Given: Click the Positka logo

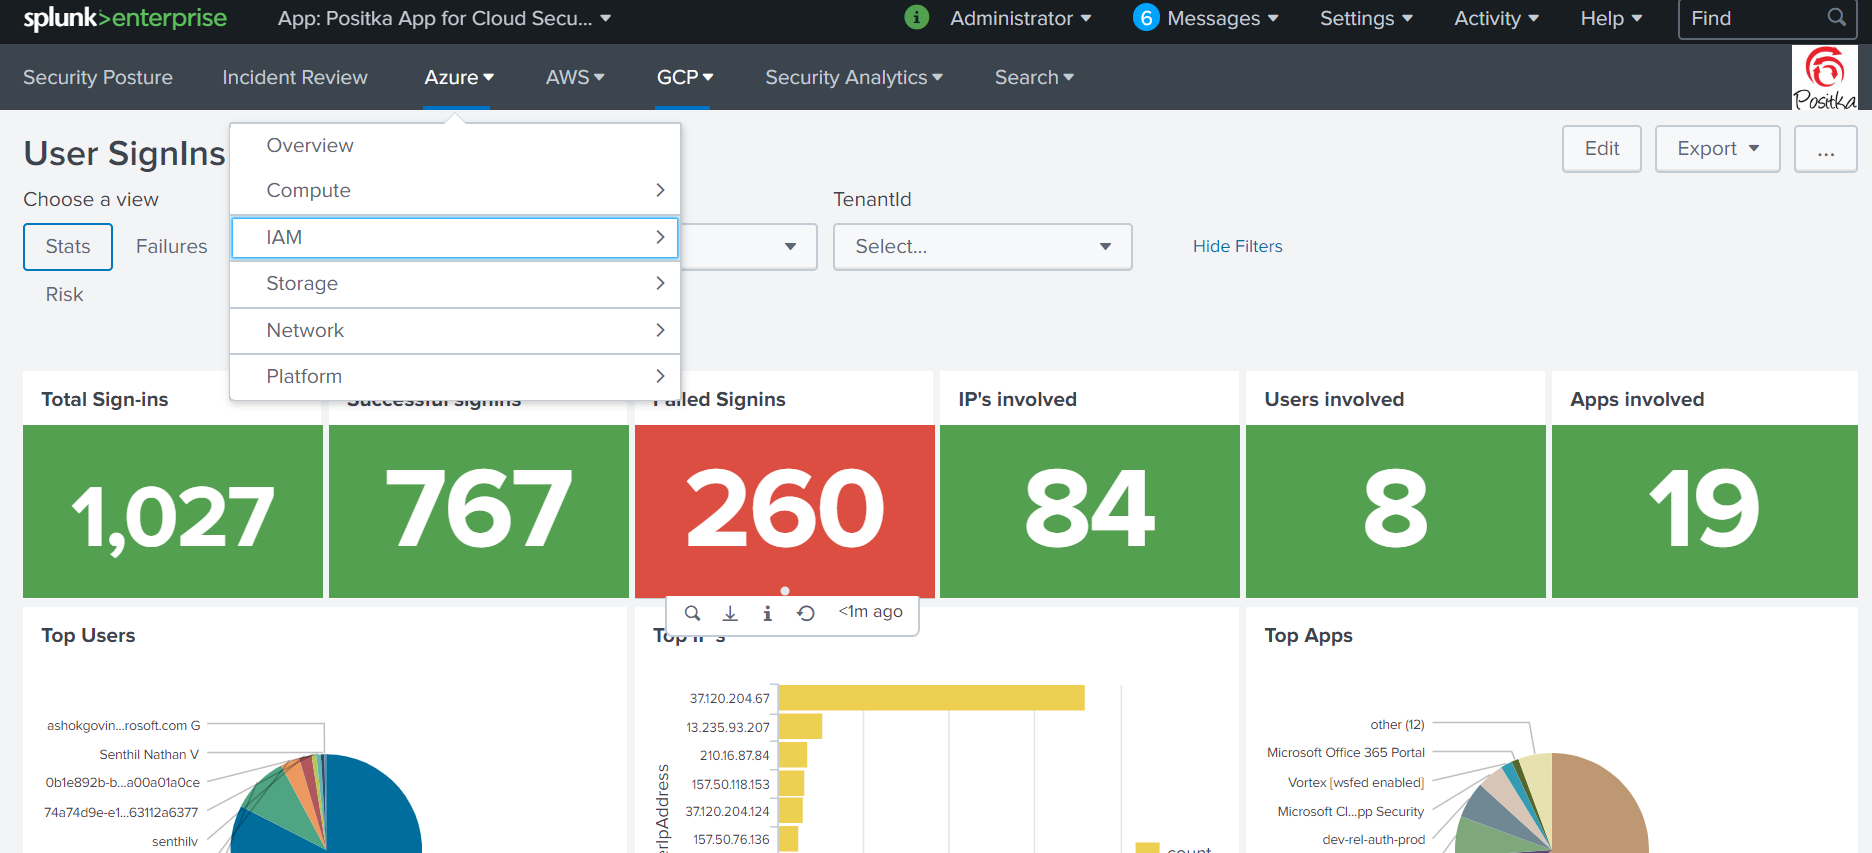Looking at the screenshot, I should coord(1824,77).
